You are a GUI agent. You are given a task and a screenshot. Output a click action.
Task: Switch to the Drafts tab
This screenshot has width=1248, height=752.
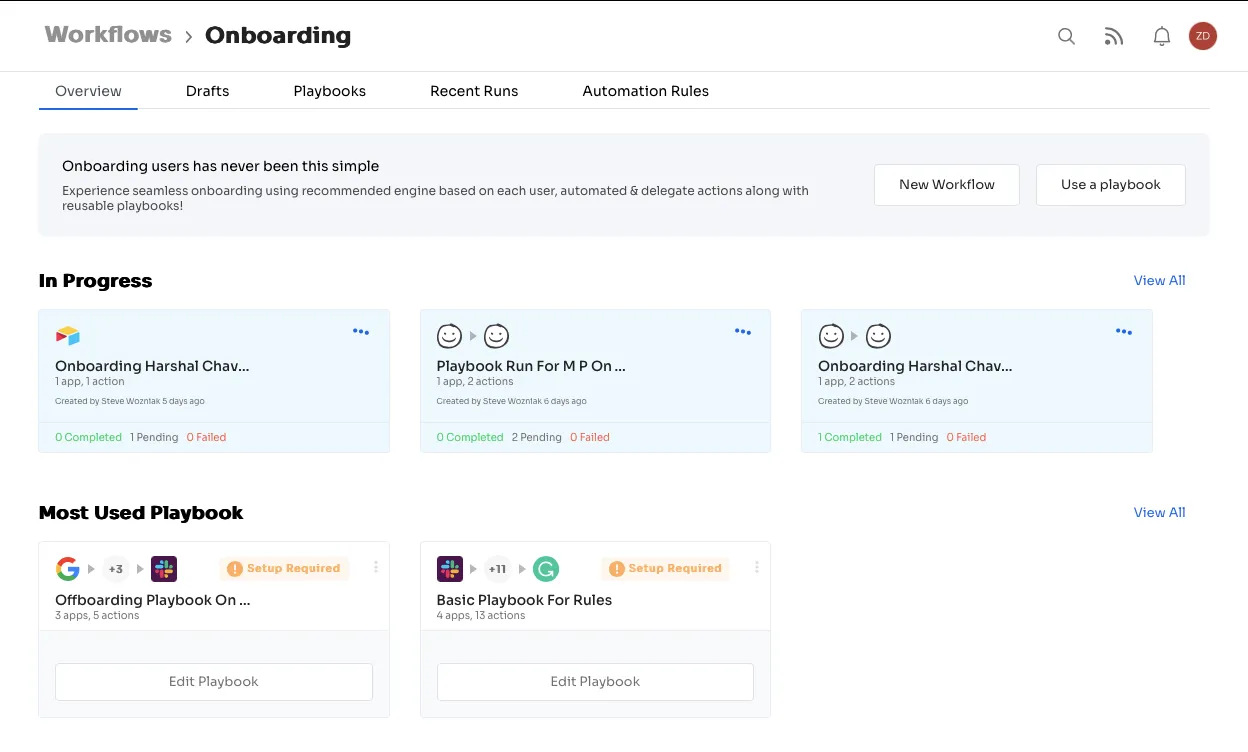click(x=208, y=91)
